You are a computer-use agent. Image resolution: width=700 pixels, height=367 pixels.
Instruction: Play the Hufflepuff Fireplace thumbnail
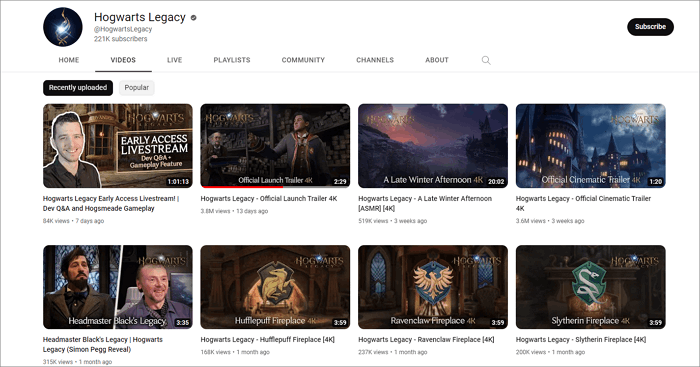point(275,287)
